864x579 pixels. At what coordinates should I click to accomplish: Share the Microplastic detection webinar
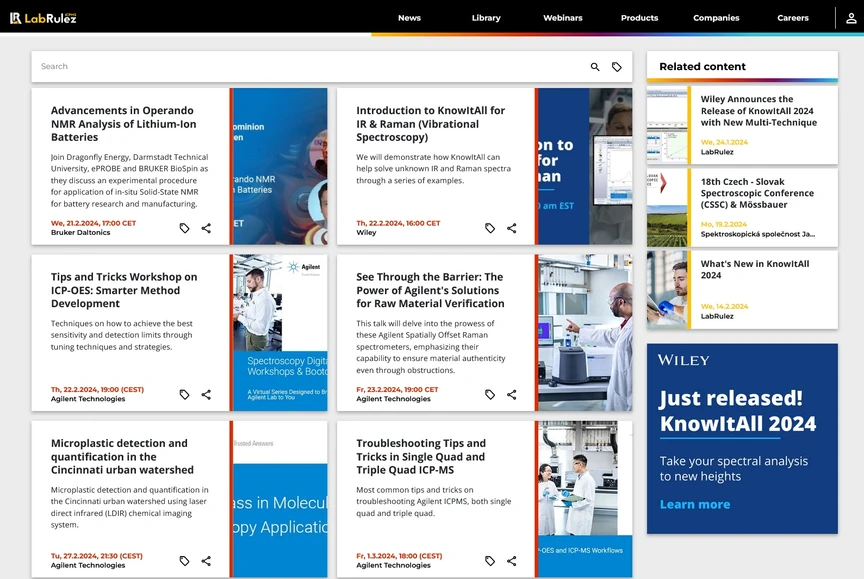coord(206,561)
